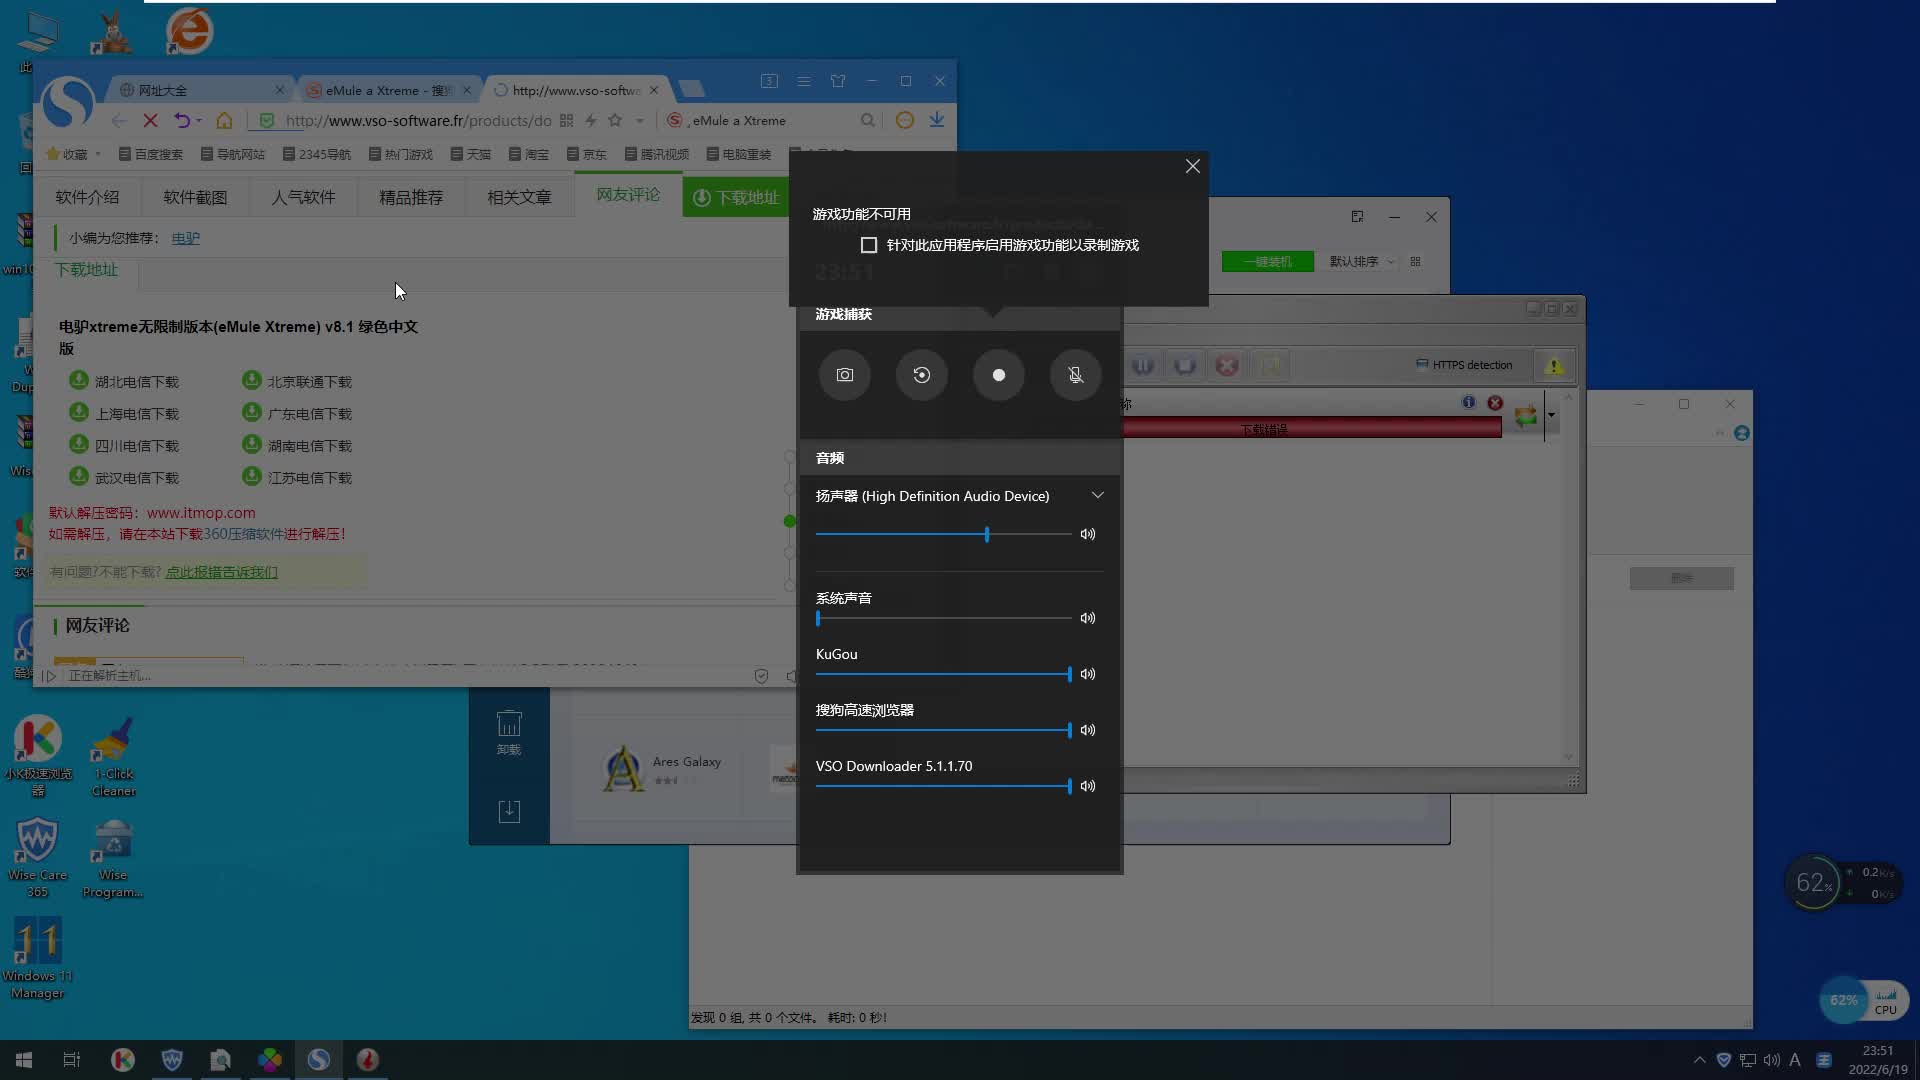Open the QR code icon in address bar
Screen dimensions: 1920x1080
pyautogui.click(x=566, y=120)
